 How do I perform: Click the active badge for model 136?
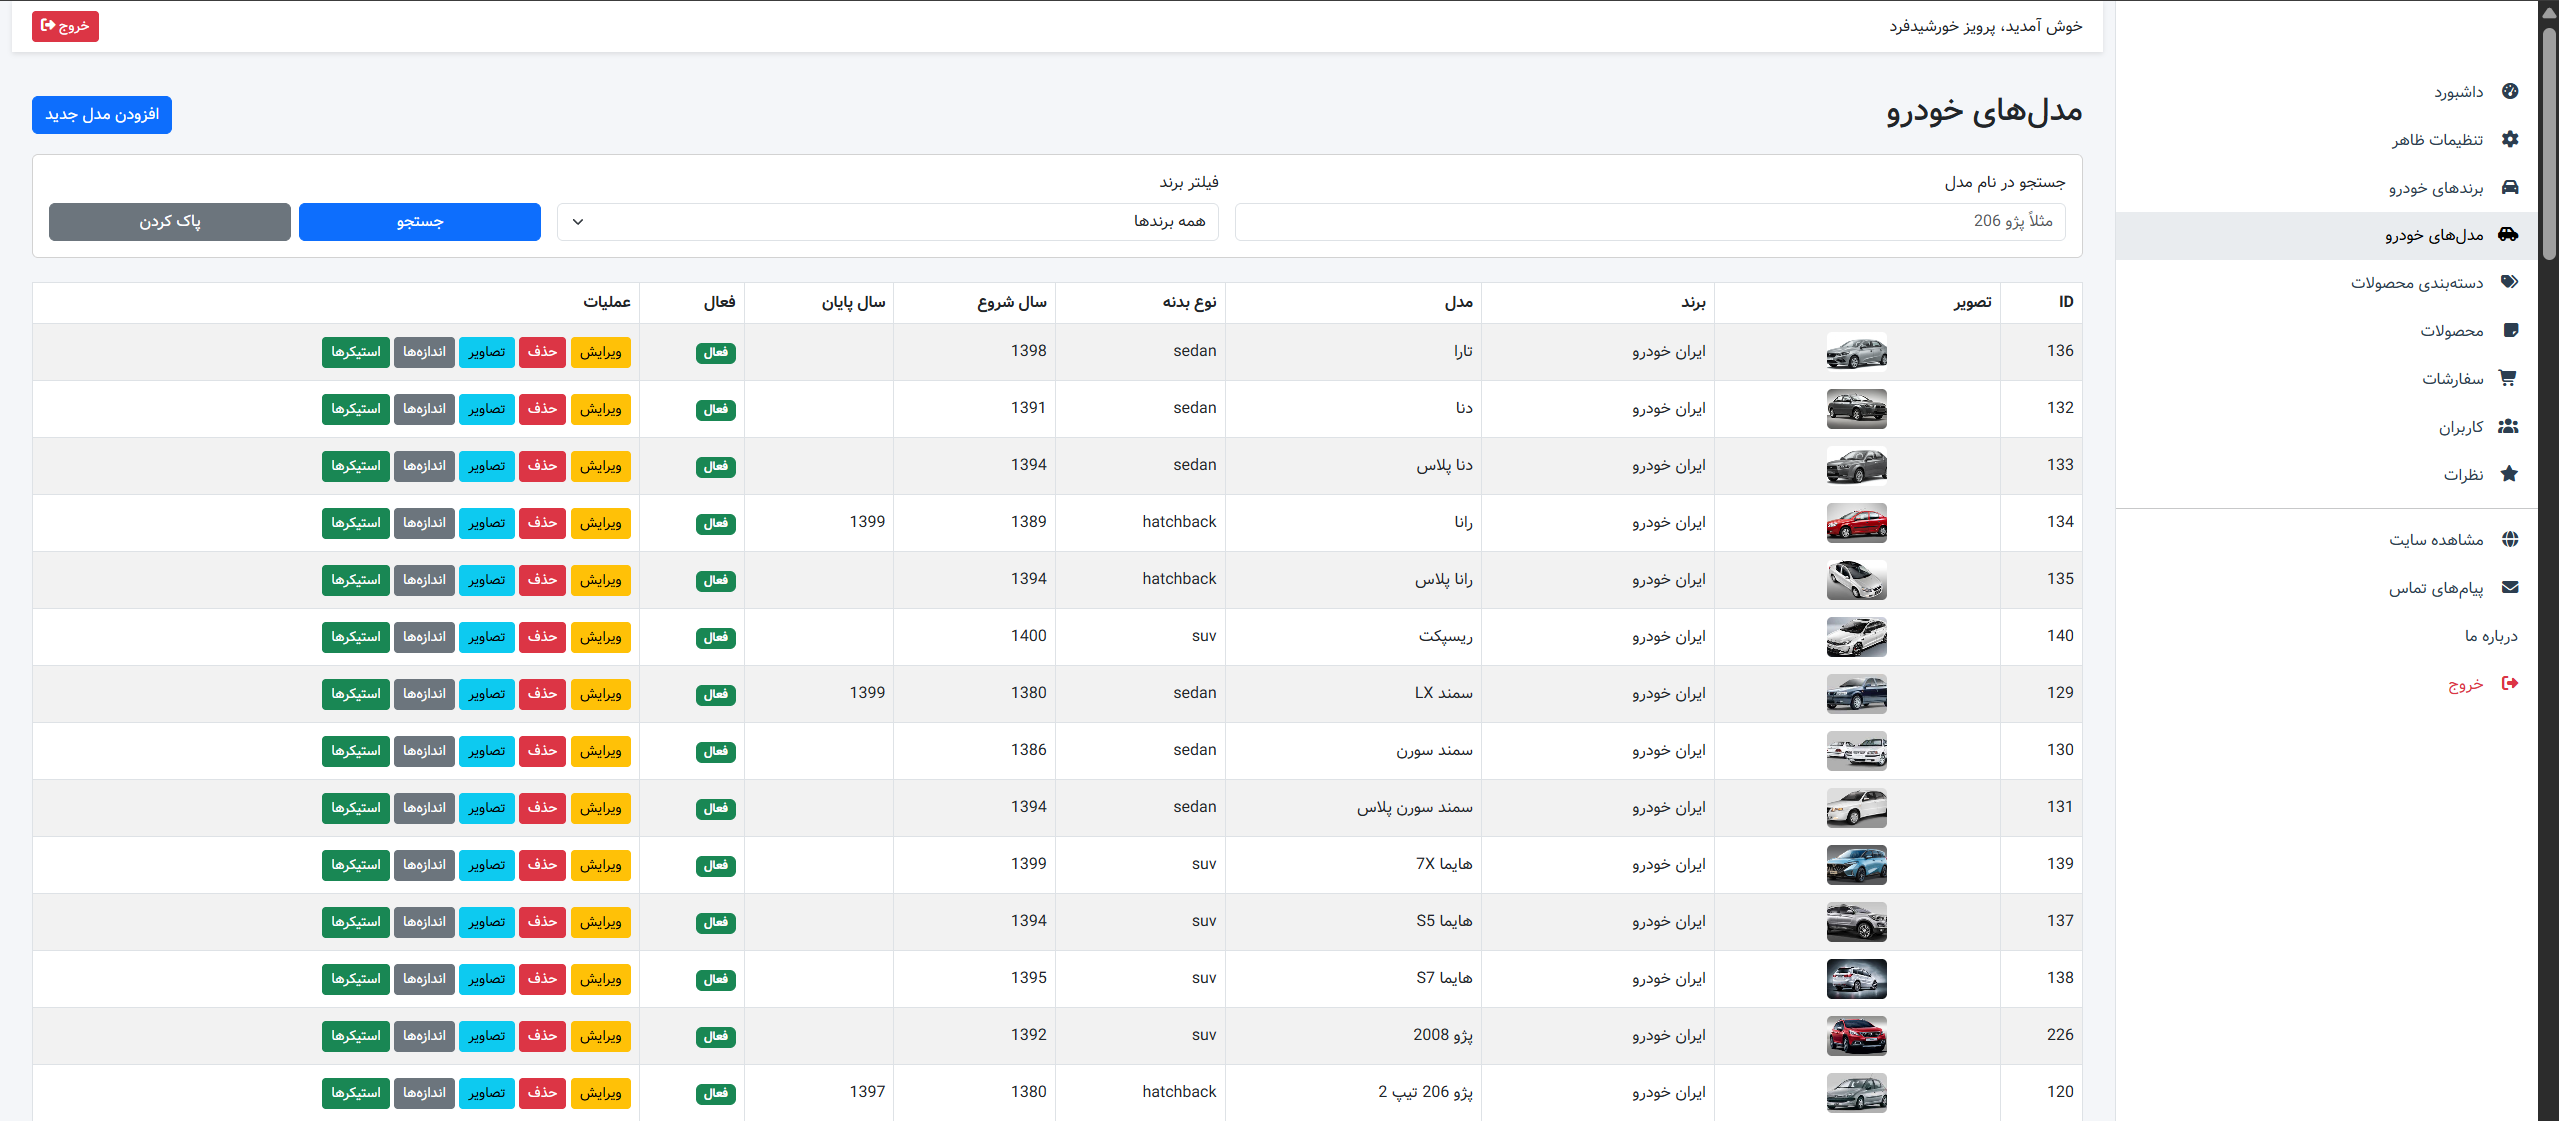point(716,352)
